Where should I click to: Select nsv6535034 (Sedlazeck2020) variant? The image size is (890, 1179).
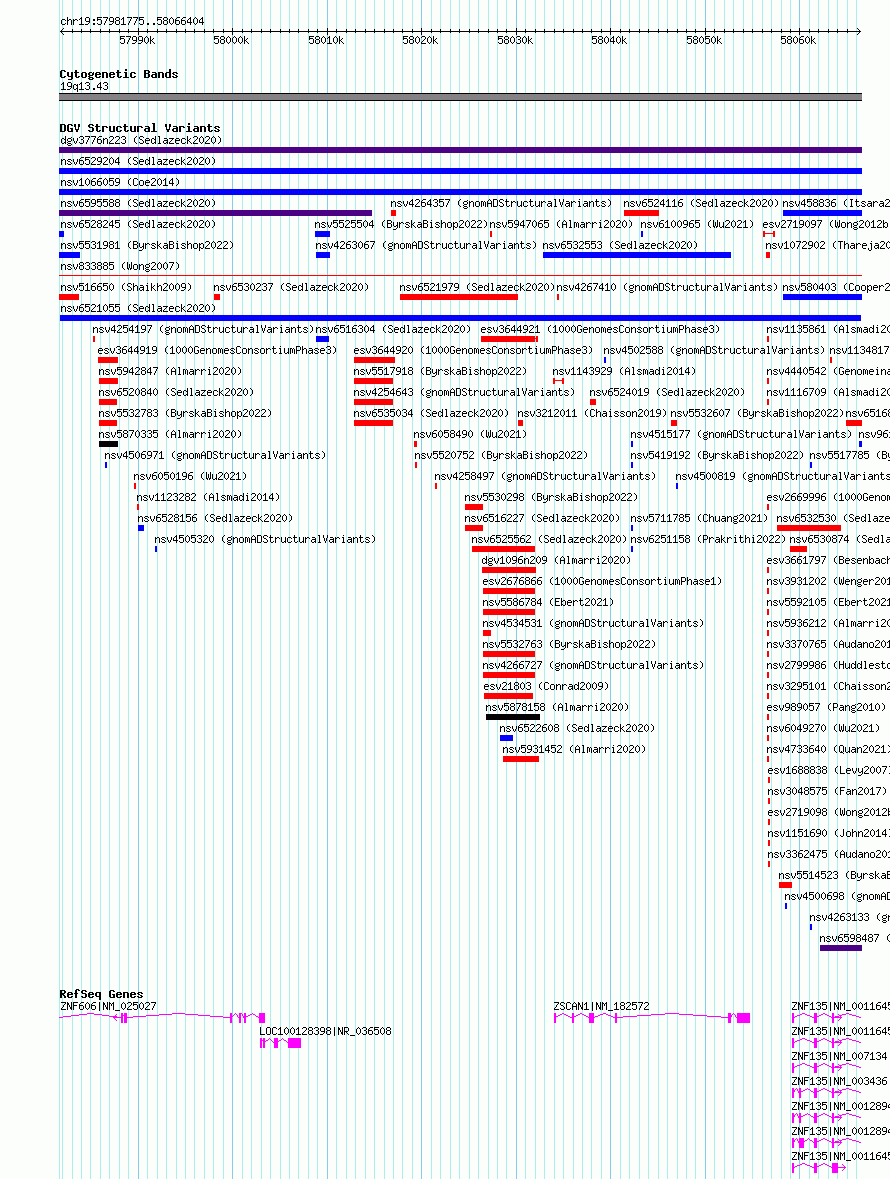coord(431,414)
